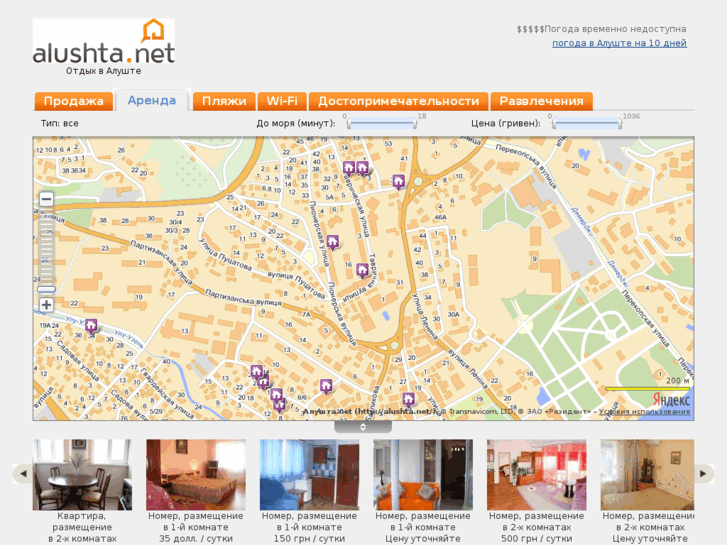
Task: Open the 150 грн / сутки room photo
Action: pyautogui.click(x=309, y=474)
